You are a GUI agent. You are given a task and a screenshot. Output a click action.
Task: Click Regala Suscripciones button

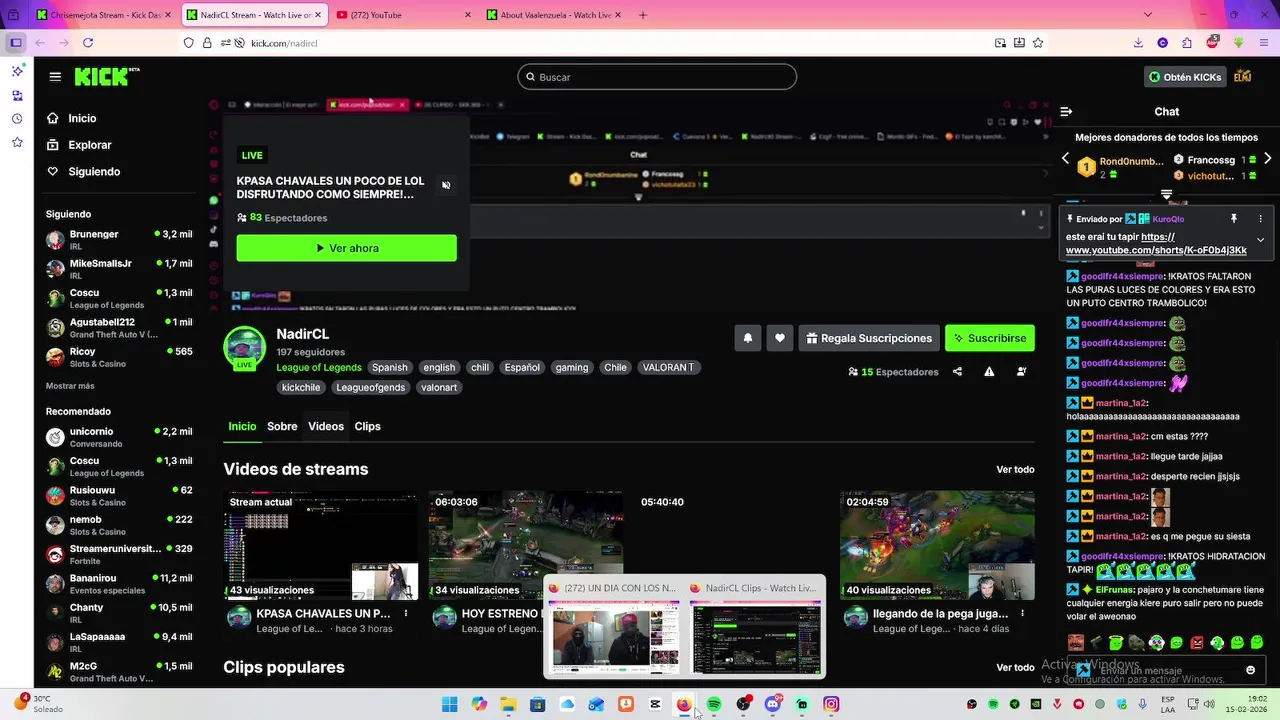pyautogui.click(x=870, y=338)
